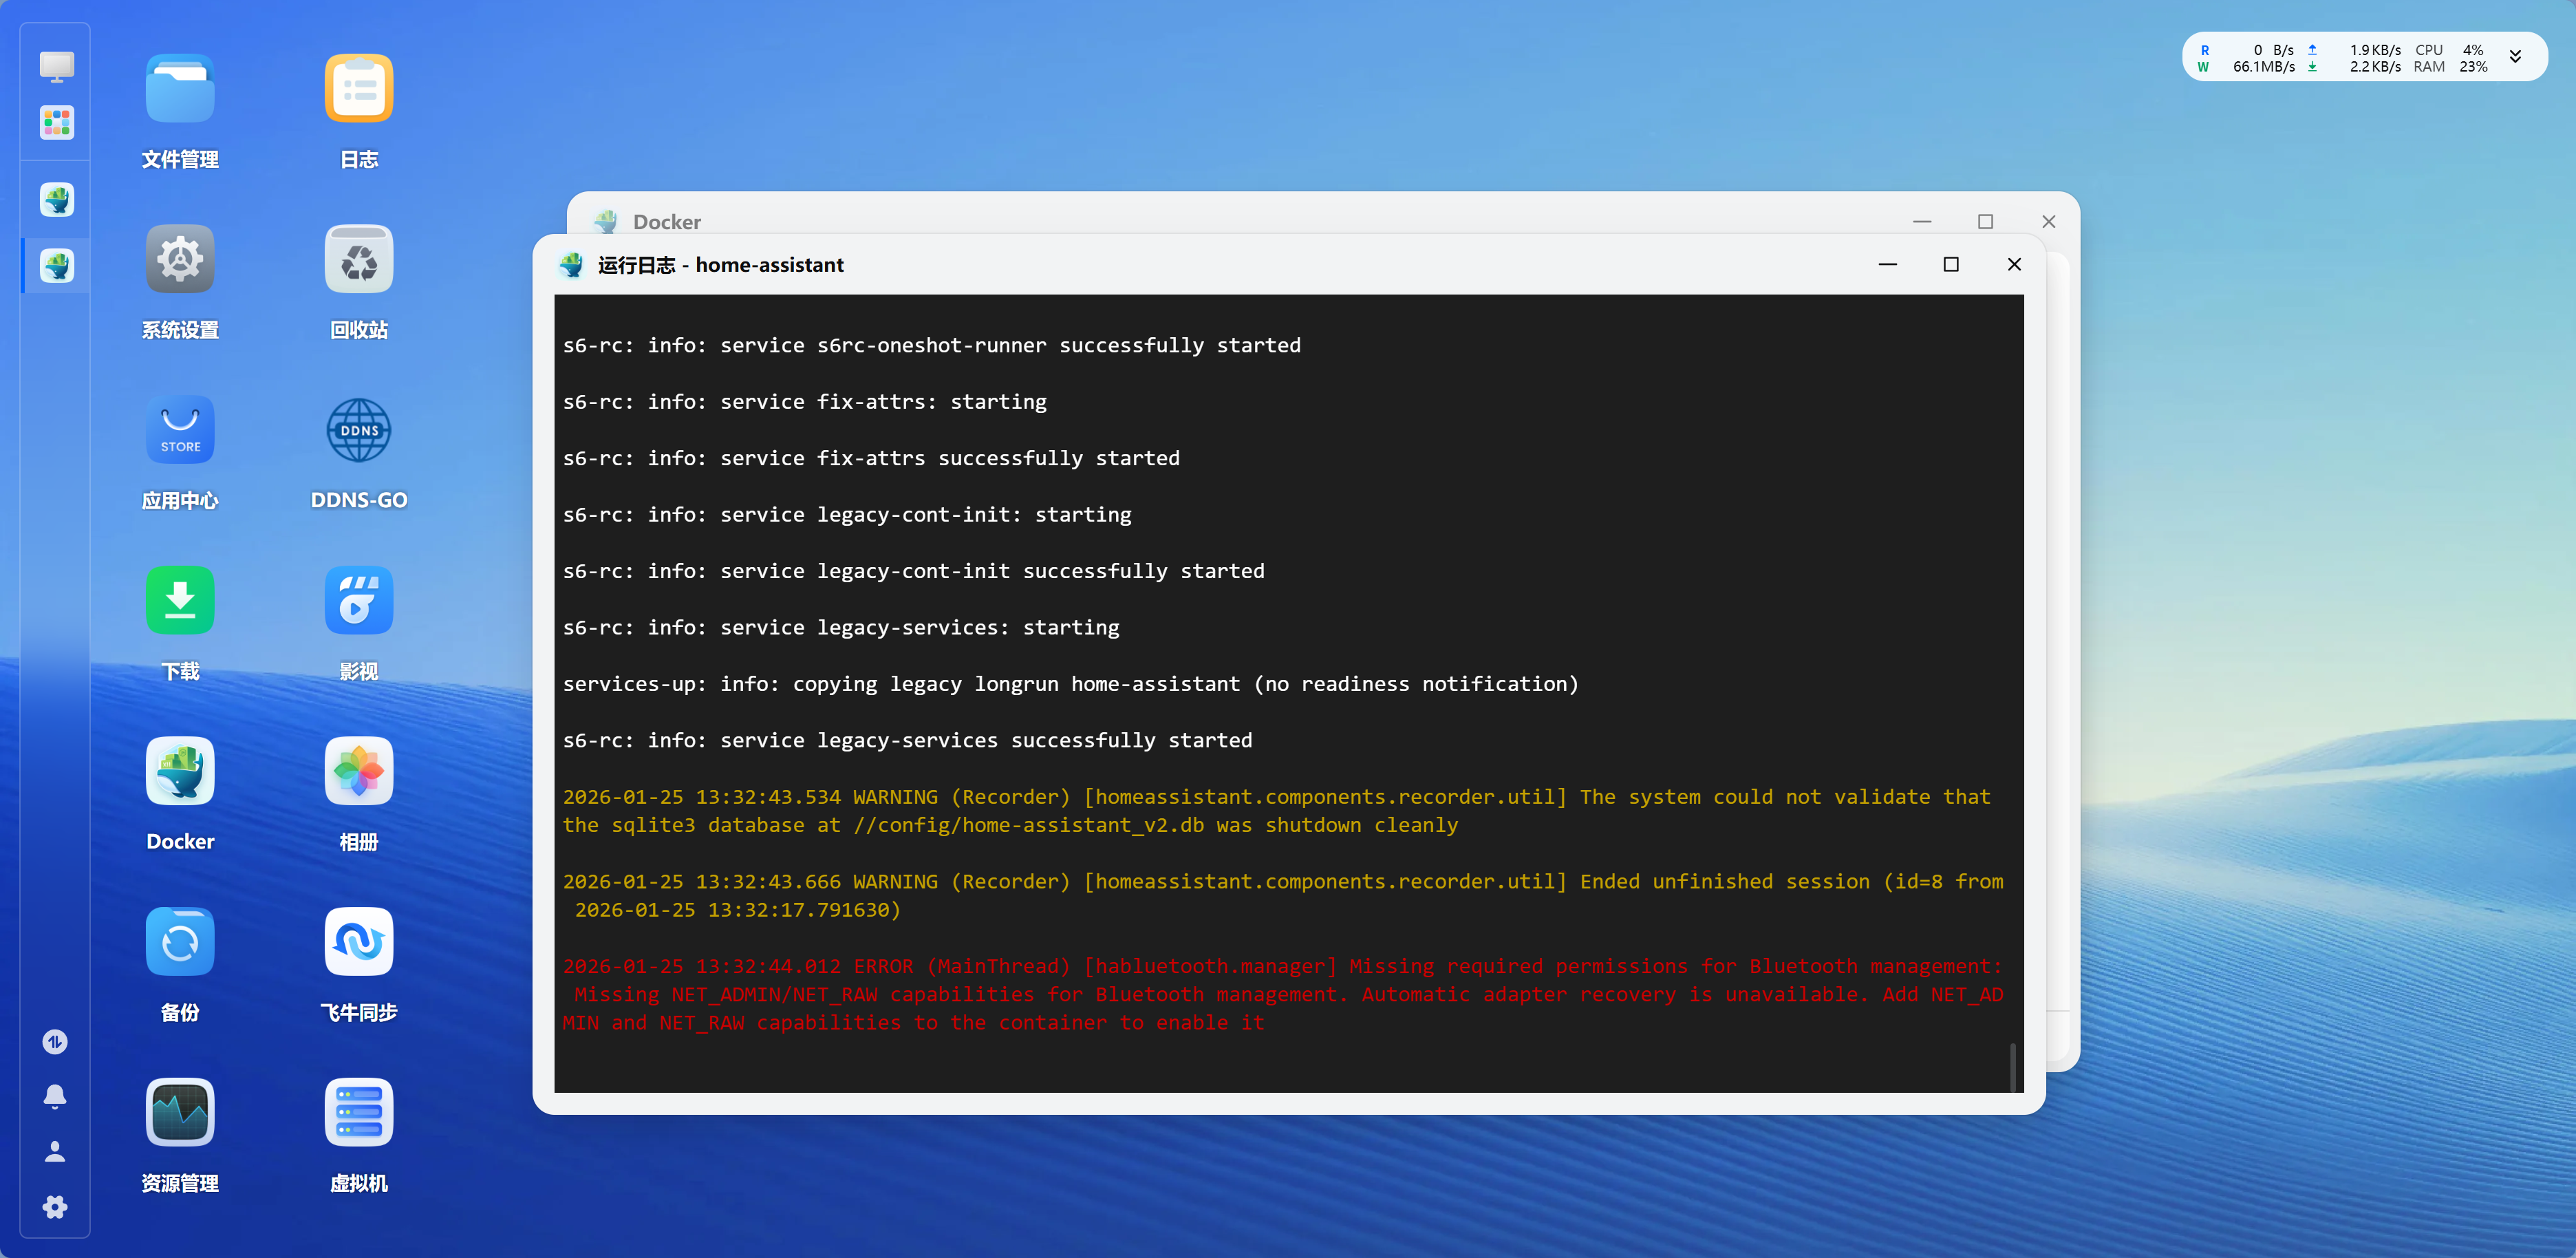The width and height of the screenshot is (2576, 1258).
Task: Open the 日志 log app icon
Action: [x=358, y=89]
